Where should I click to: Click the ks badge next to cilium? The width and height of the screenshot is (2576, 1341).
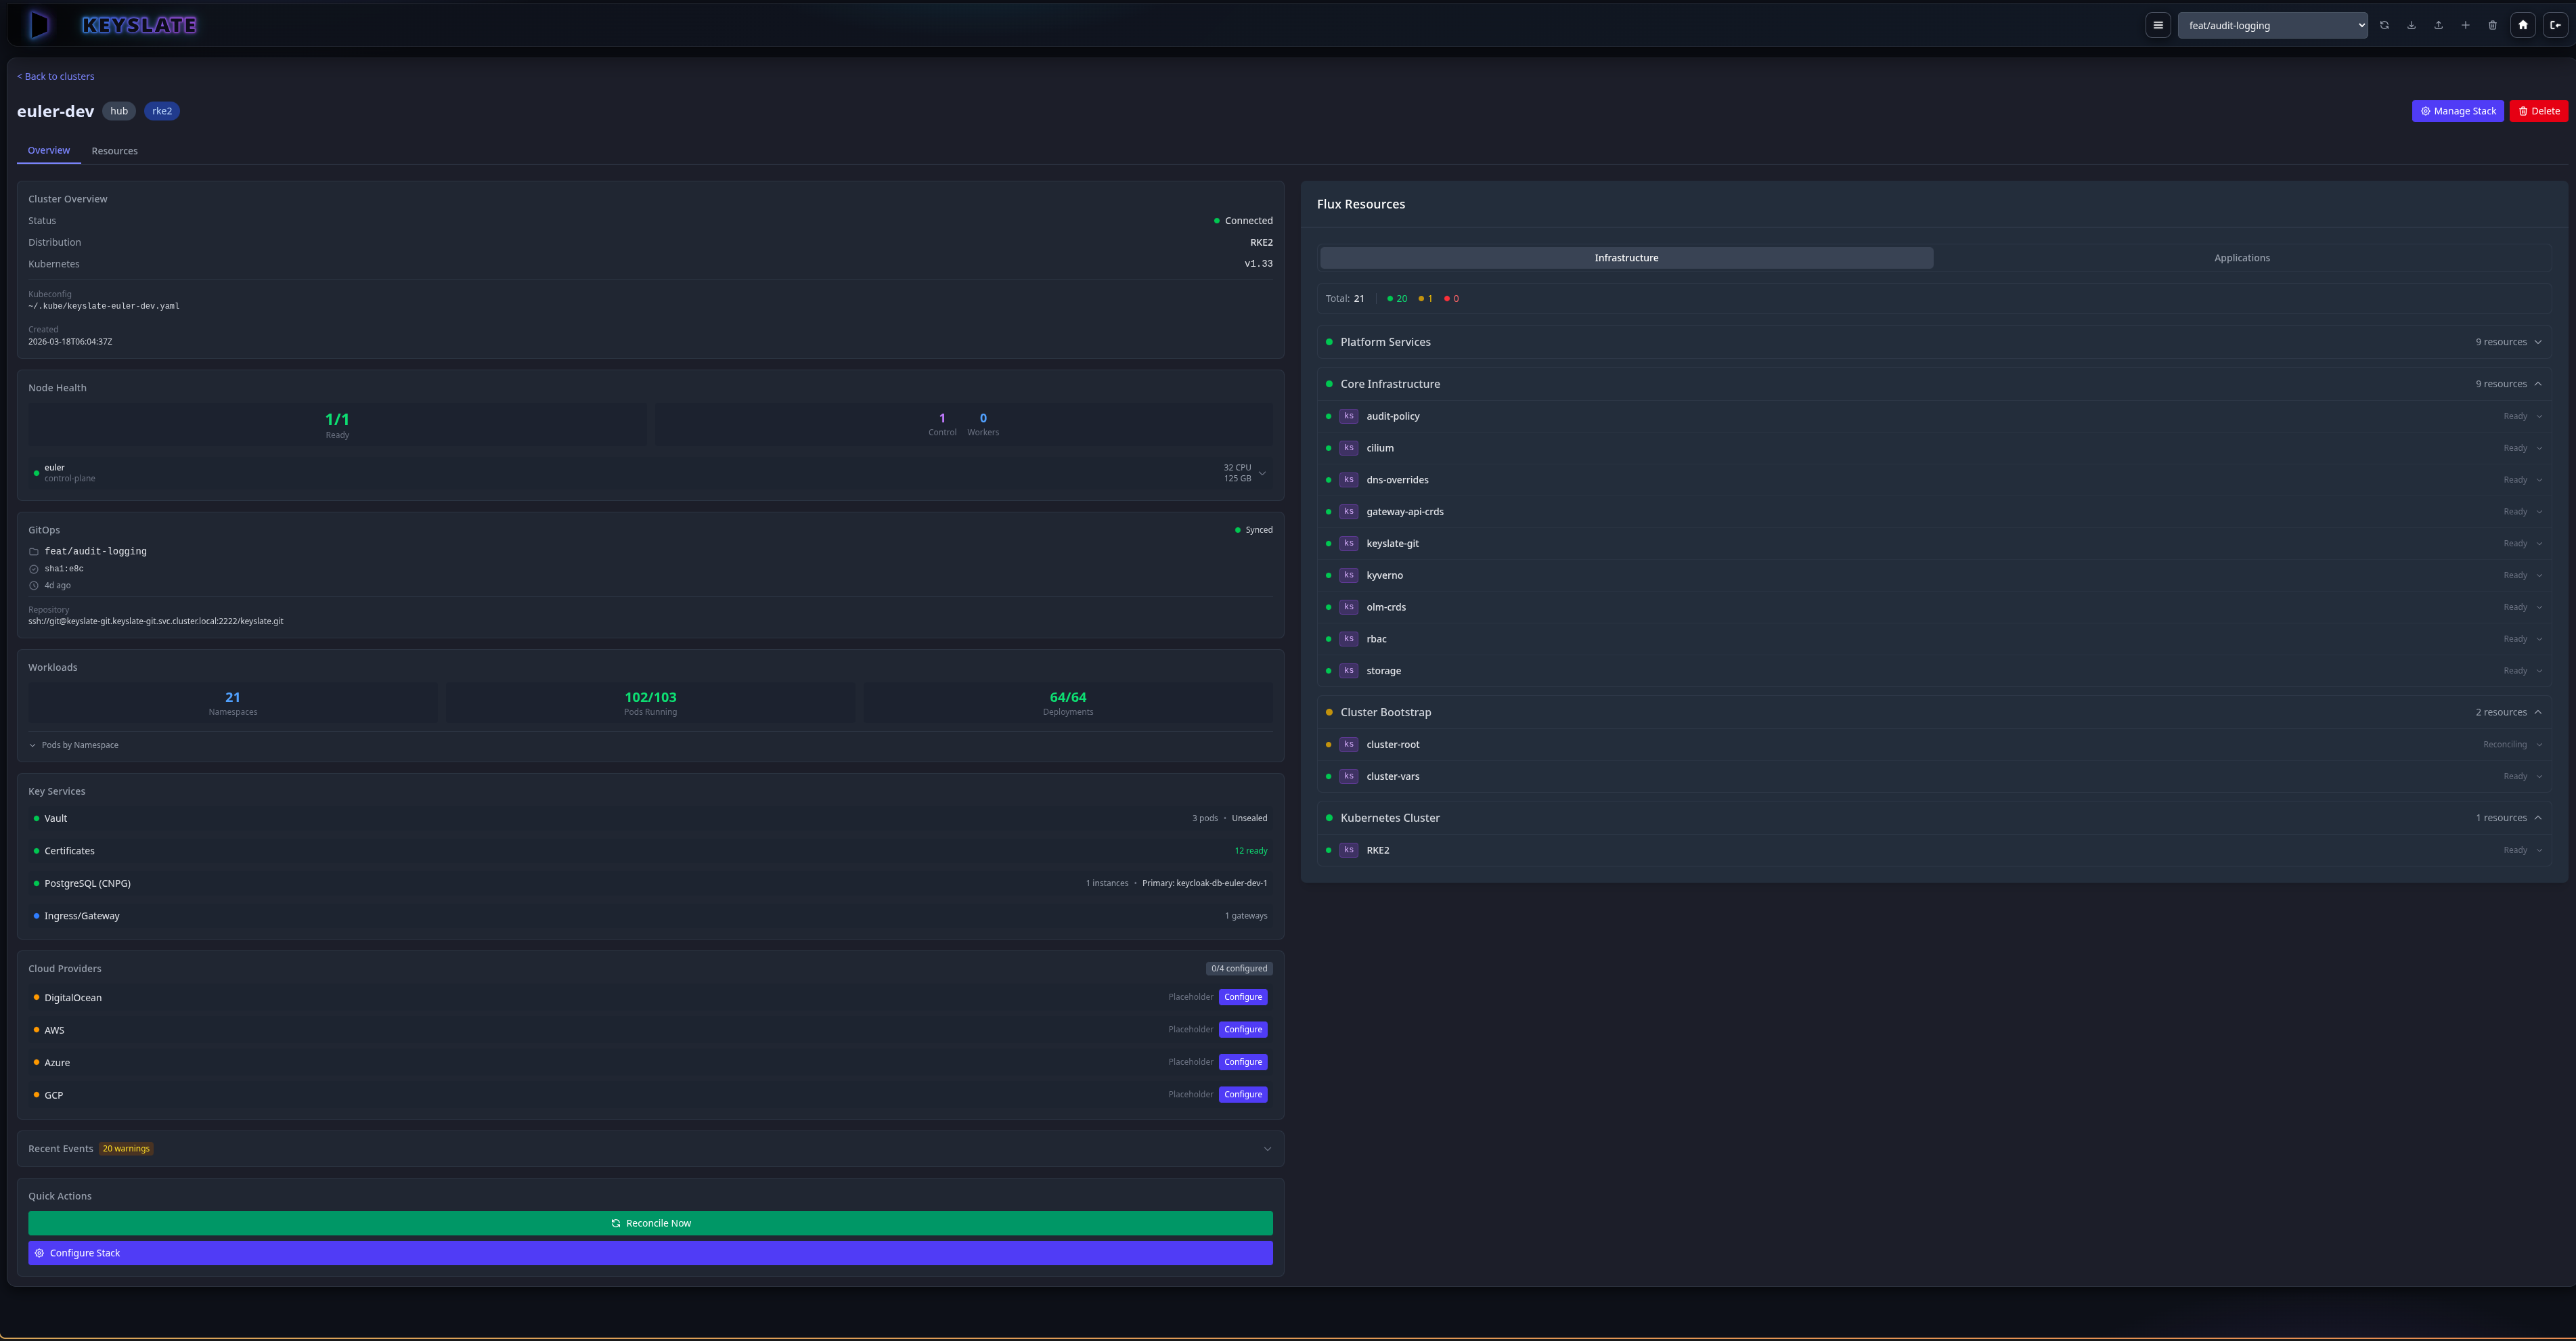coord(1348,448)
